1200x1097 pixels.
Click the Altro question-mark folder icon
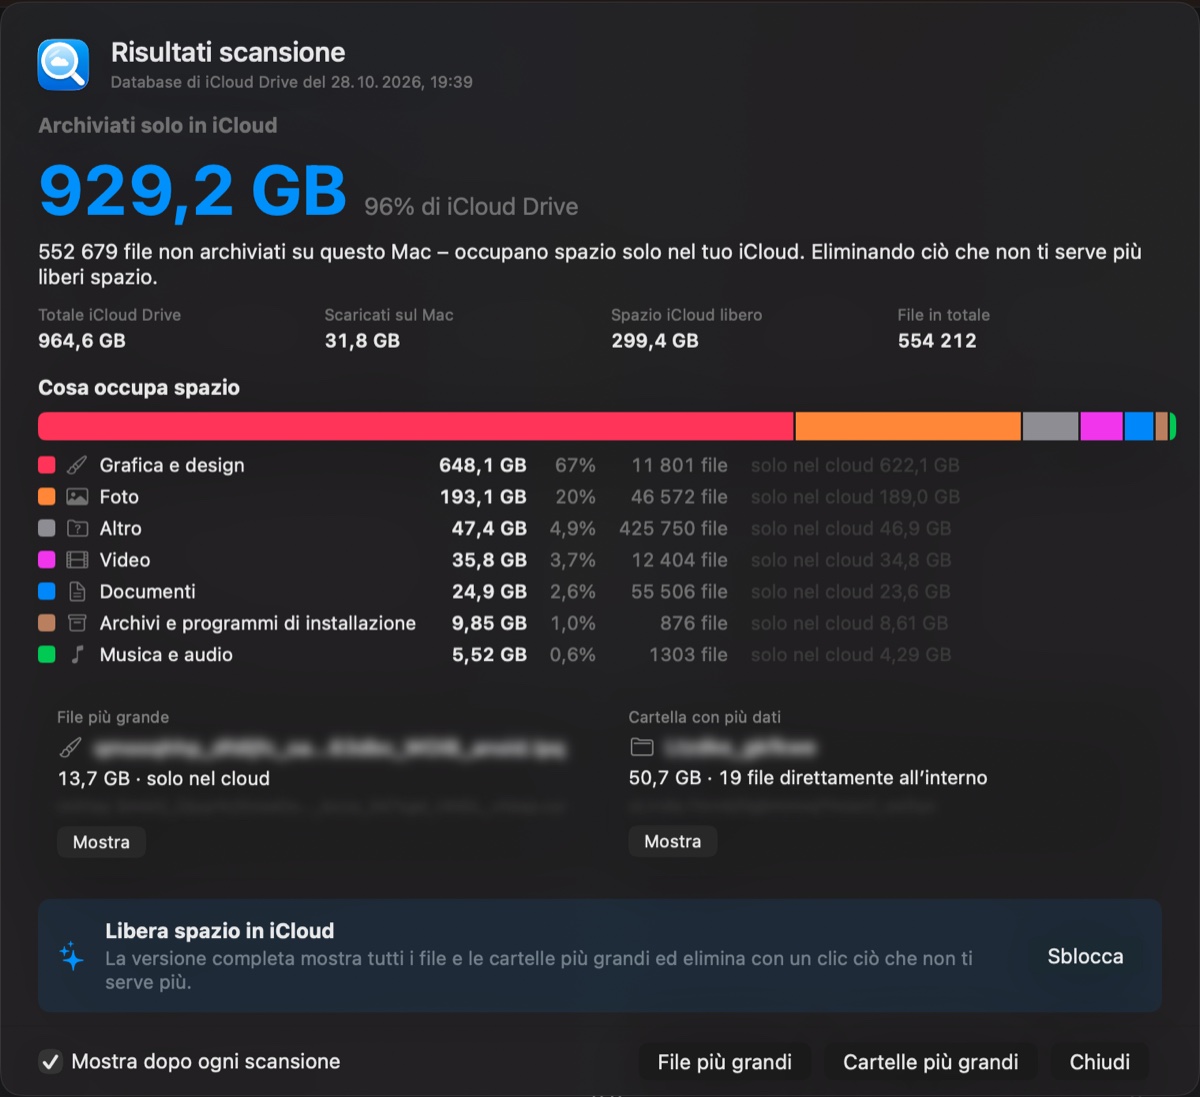coord(77,528)
